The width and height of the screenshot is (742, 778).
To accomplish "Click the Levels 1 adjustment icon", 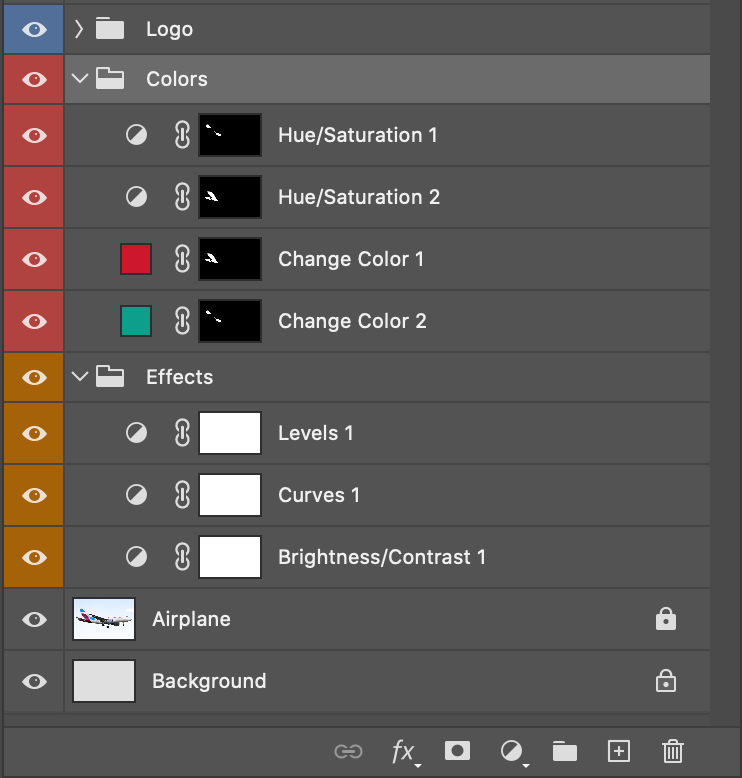I will click(x=136, y=434).
